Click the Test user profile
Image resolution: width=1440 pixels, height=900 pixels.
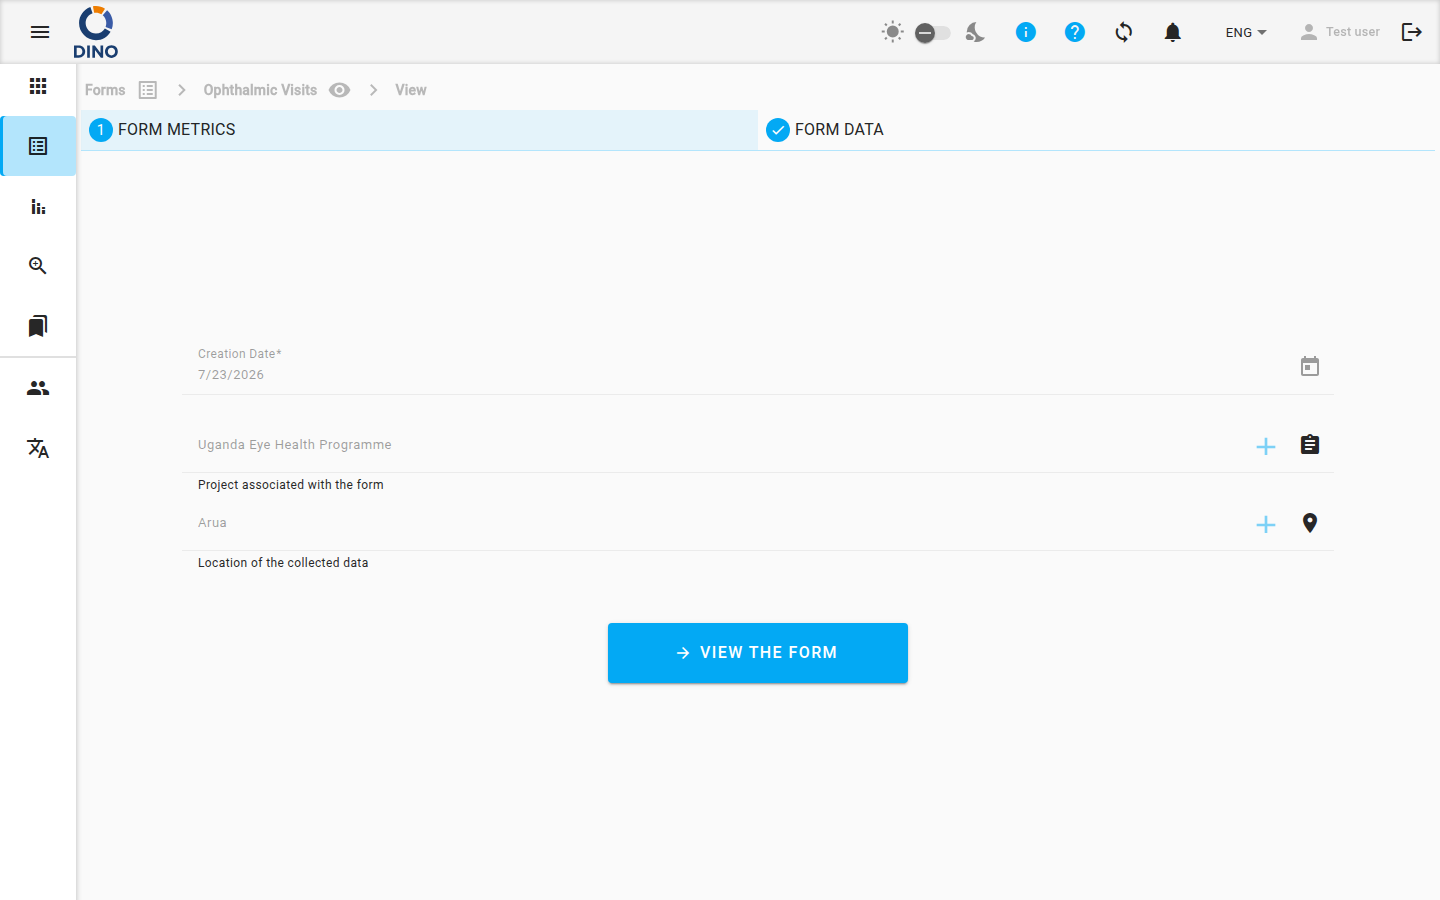tap(1339, 32)
